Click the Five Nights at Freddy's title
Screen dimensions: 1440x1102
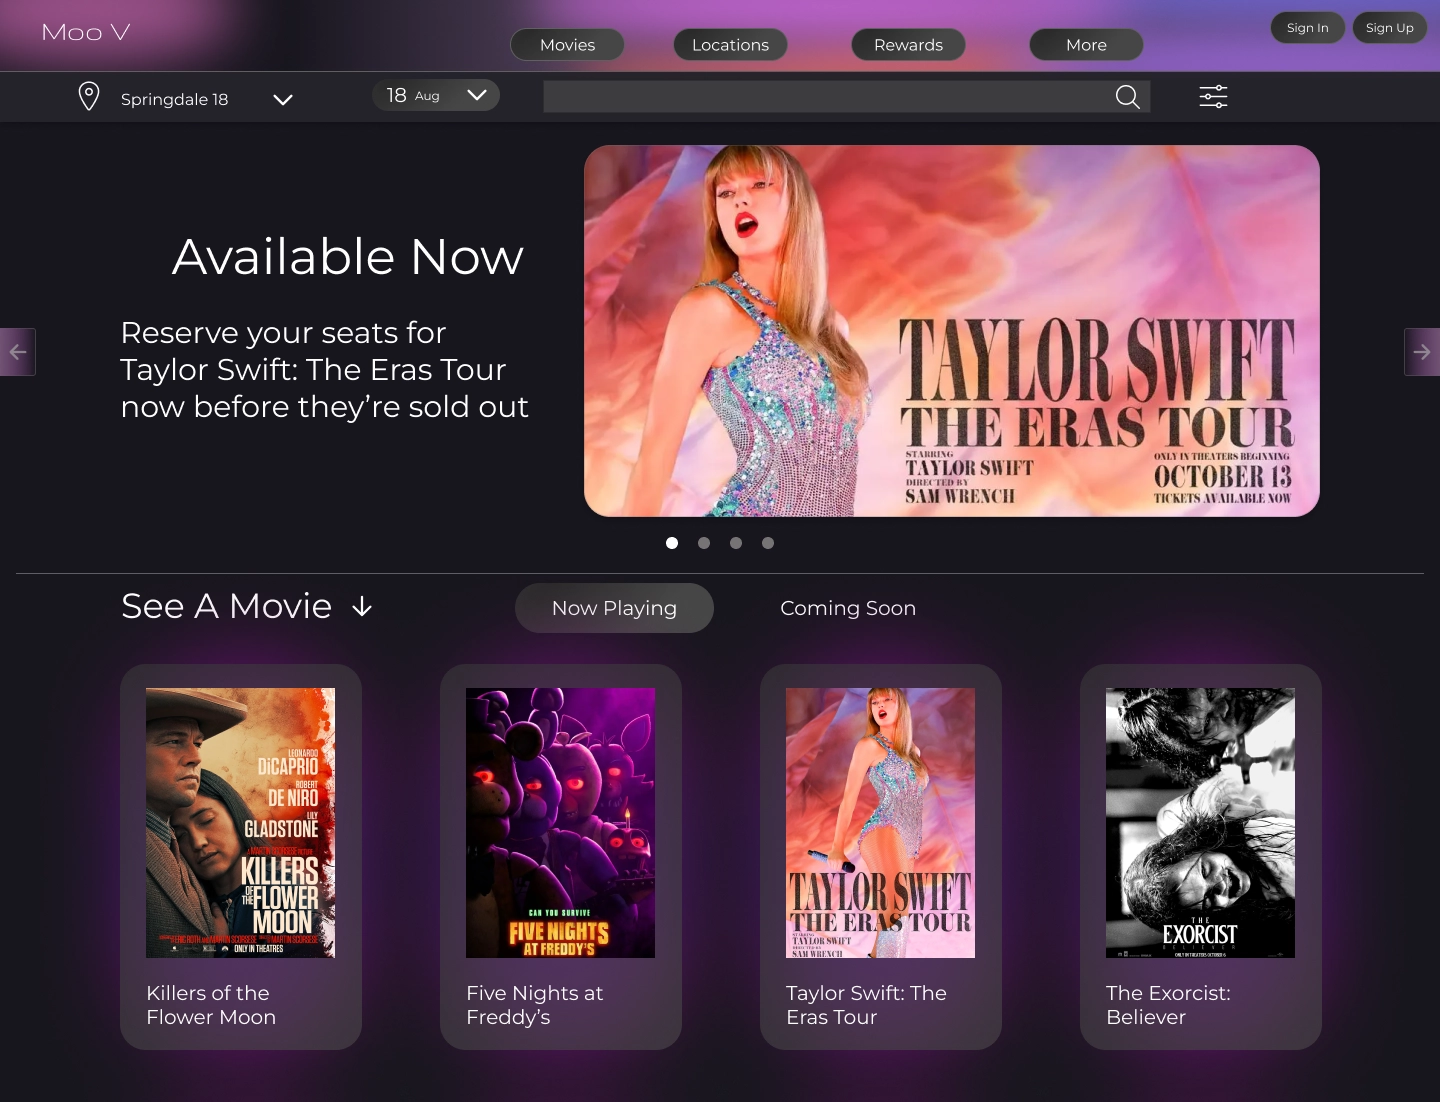pyautogui.click(x=534, y=1005)
